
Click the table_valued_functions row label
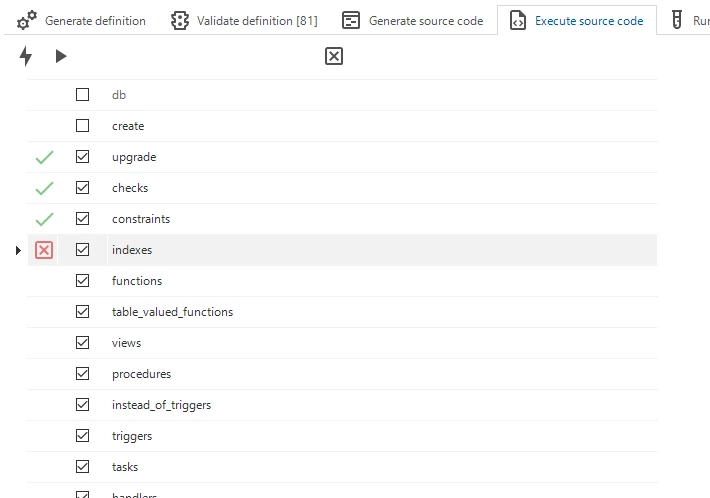172,312
